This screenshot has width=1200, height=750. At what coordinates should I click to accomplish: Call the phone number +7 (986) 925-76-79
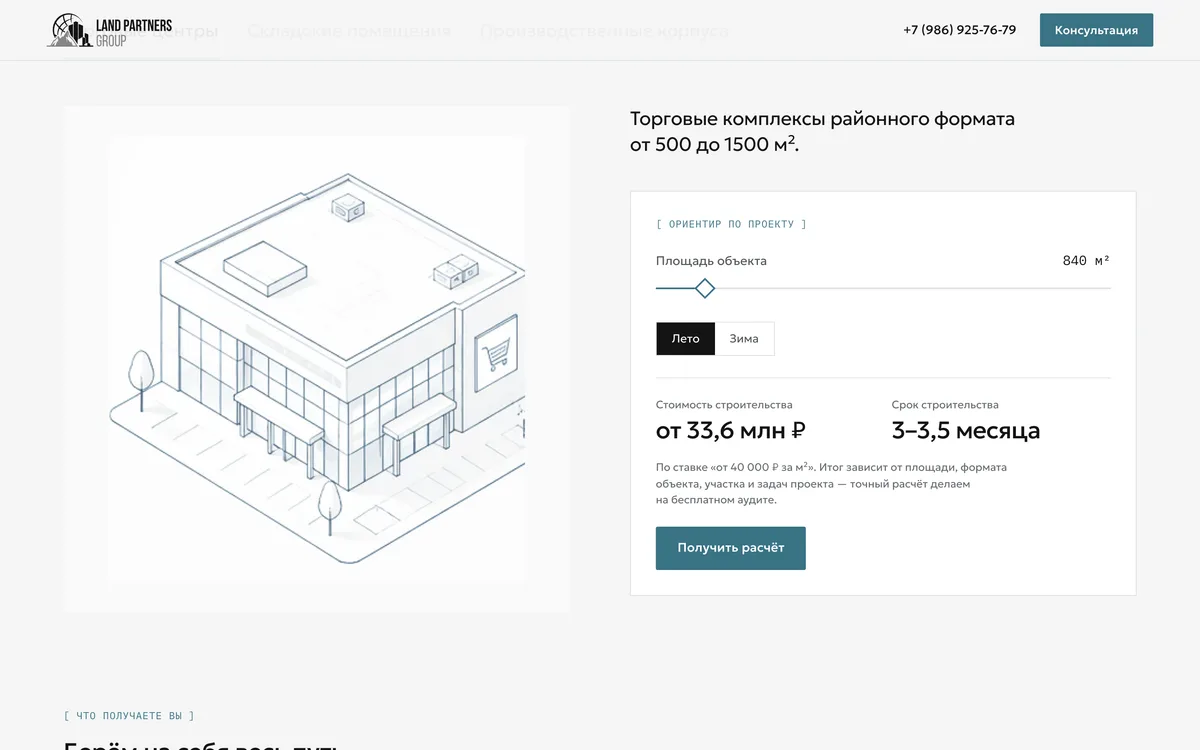pos(959,30)
